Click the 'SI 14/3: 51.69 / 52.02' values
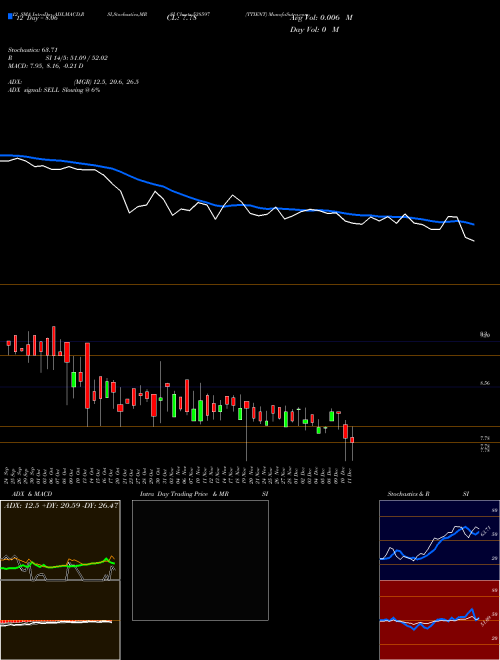The width and height of the screenshot is (500, 660). point(77,58)
